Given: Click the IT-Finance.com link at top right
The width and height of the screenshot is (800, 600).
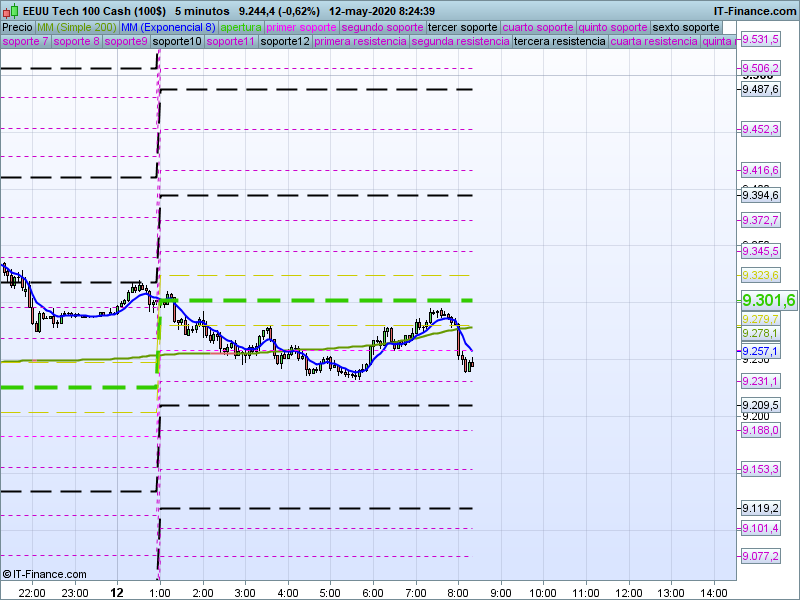Looking at the screenshot, I should pos(755,9).
